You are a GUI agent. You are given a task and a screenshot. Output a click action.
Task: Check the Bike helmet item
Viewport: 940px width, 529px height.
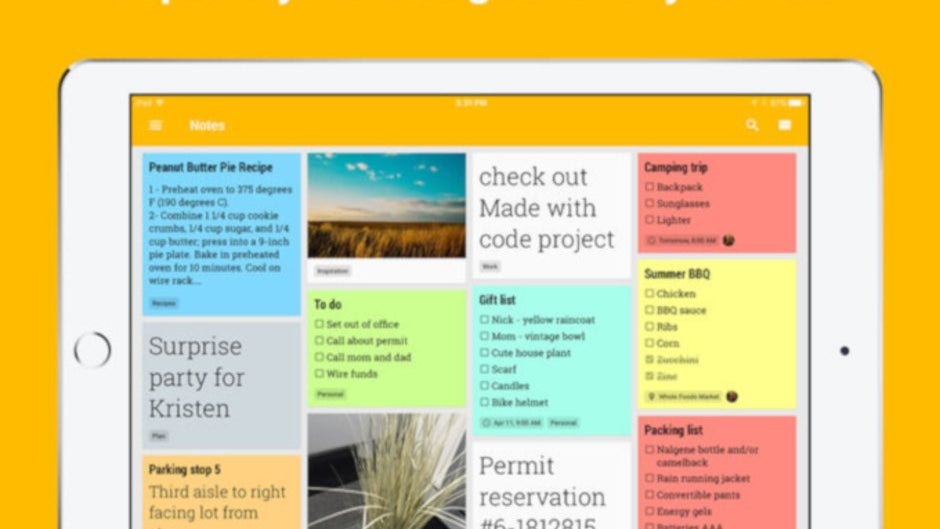[x=484, y=402]
